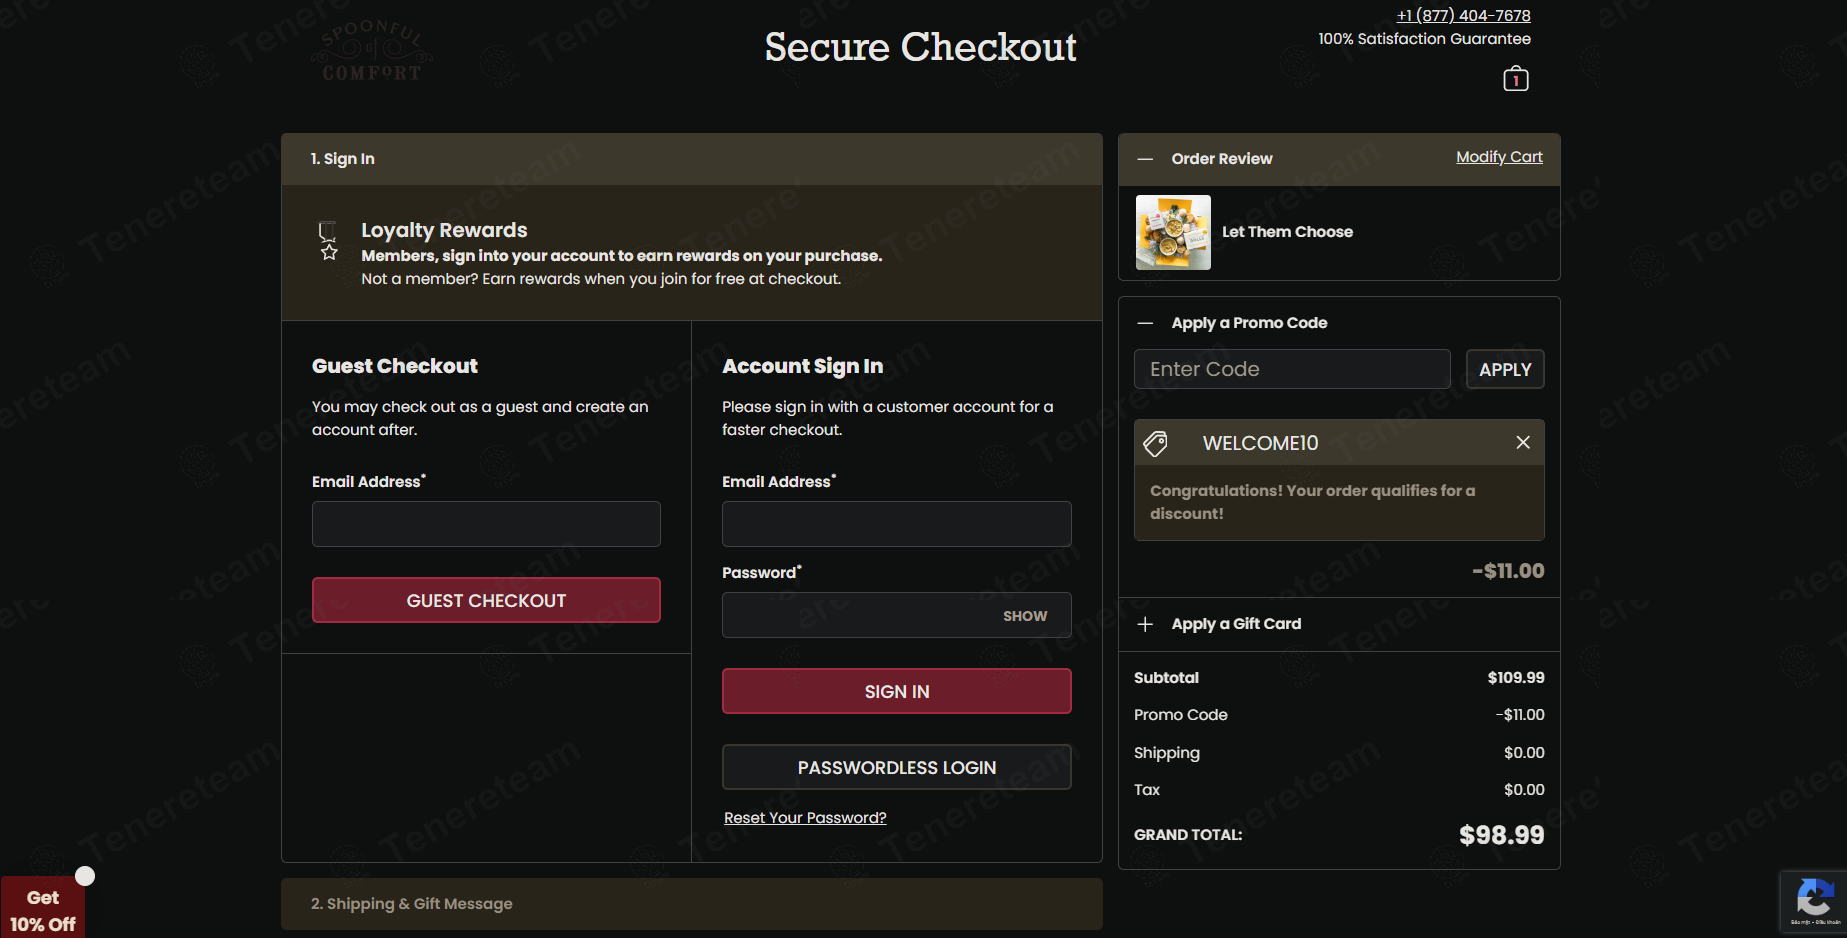Image resolution: width=1847 pixels, height=938 pixels.
Task: Choose Passwordless Login
Action: (x=896, y=767)
